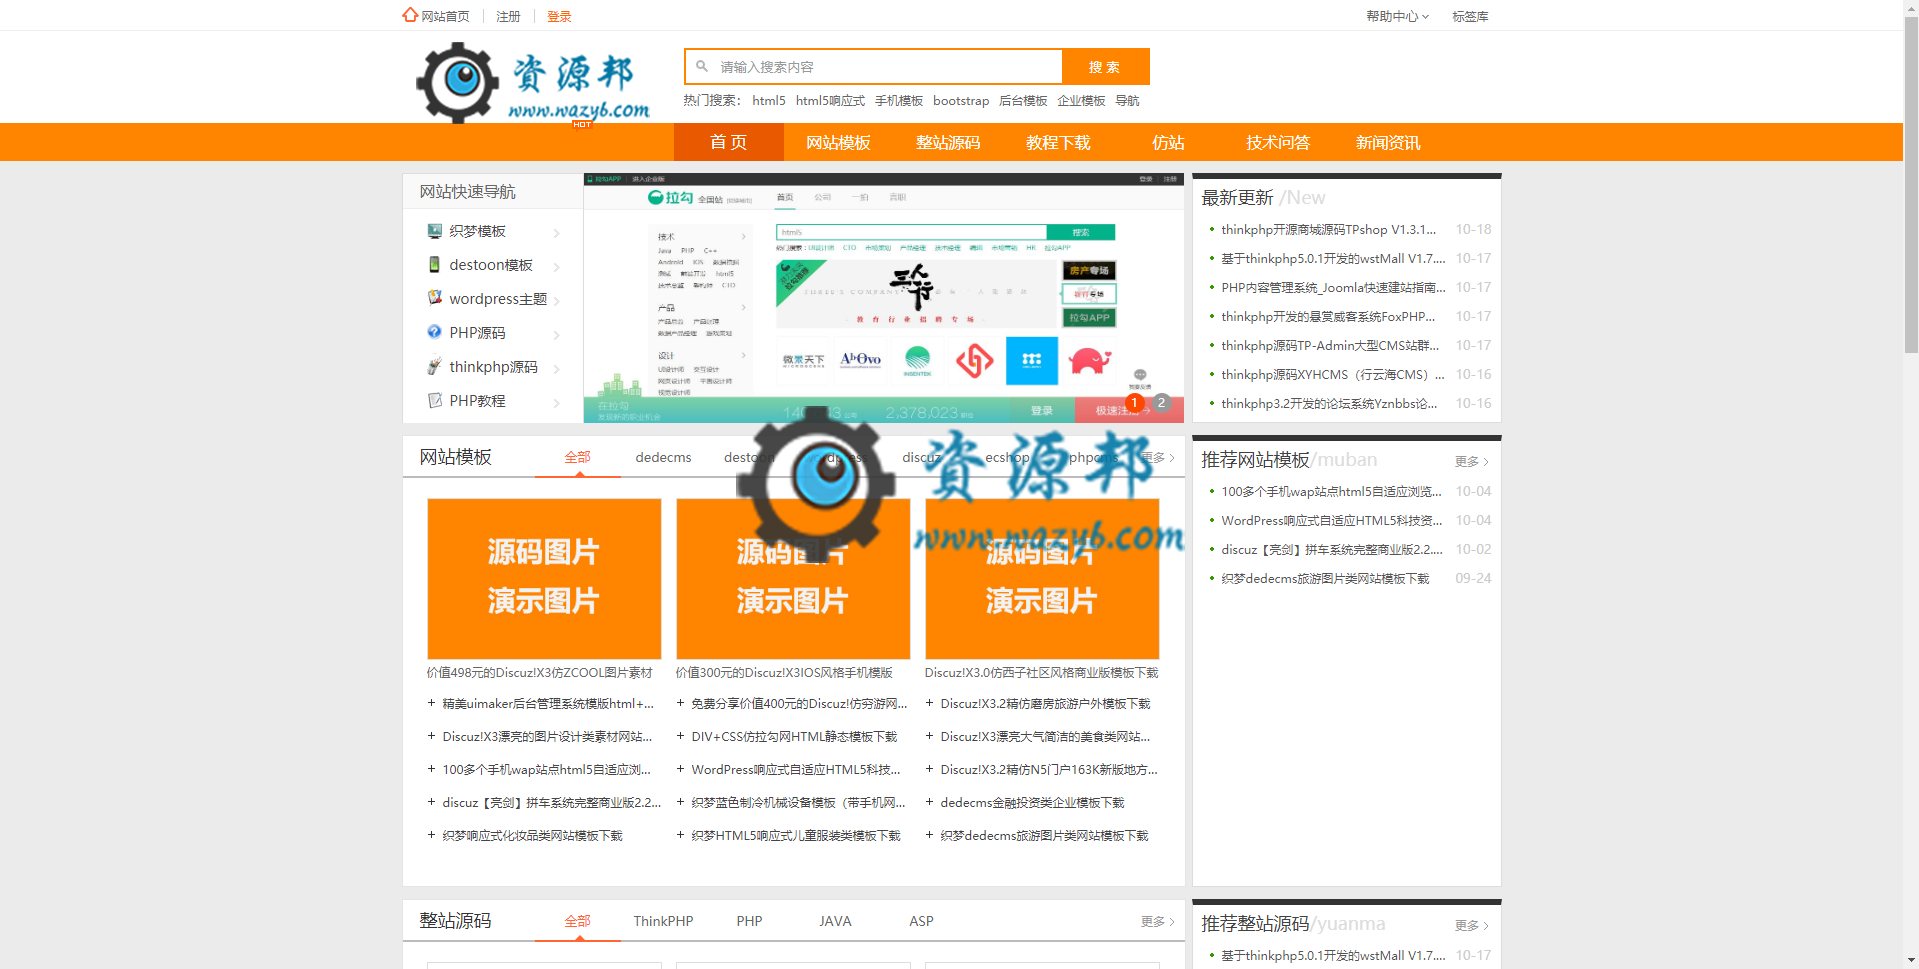Open 织梦响应式化妆品类网站模板下载 link

click(532, 835)
